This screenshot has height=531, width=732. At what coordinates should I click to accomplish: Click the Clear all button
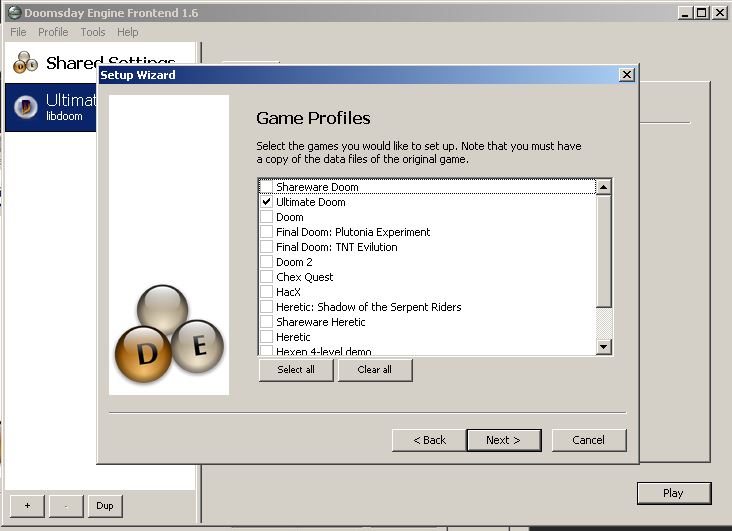pos(374,369)
